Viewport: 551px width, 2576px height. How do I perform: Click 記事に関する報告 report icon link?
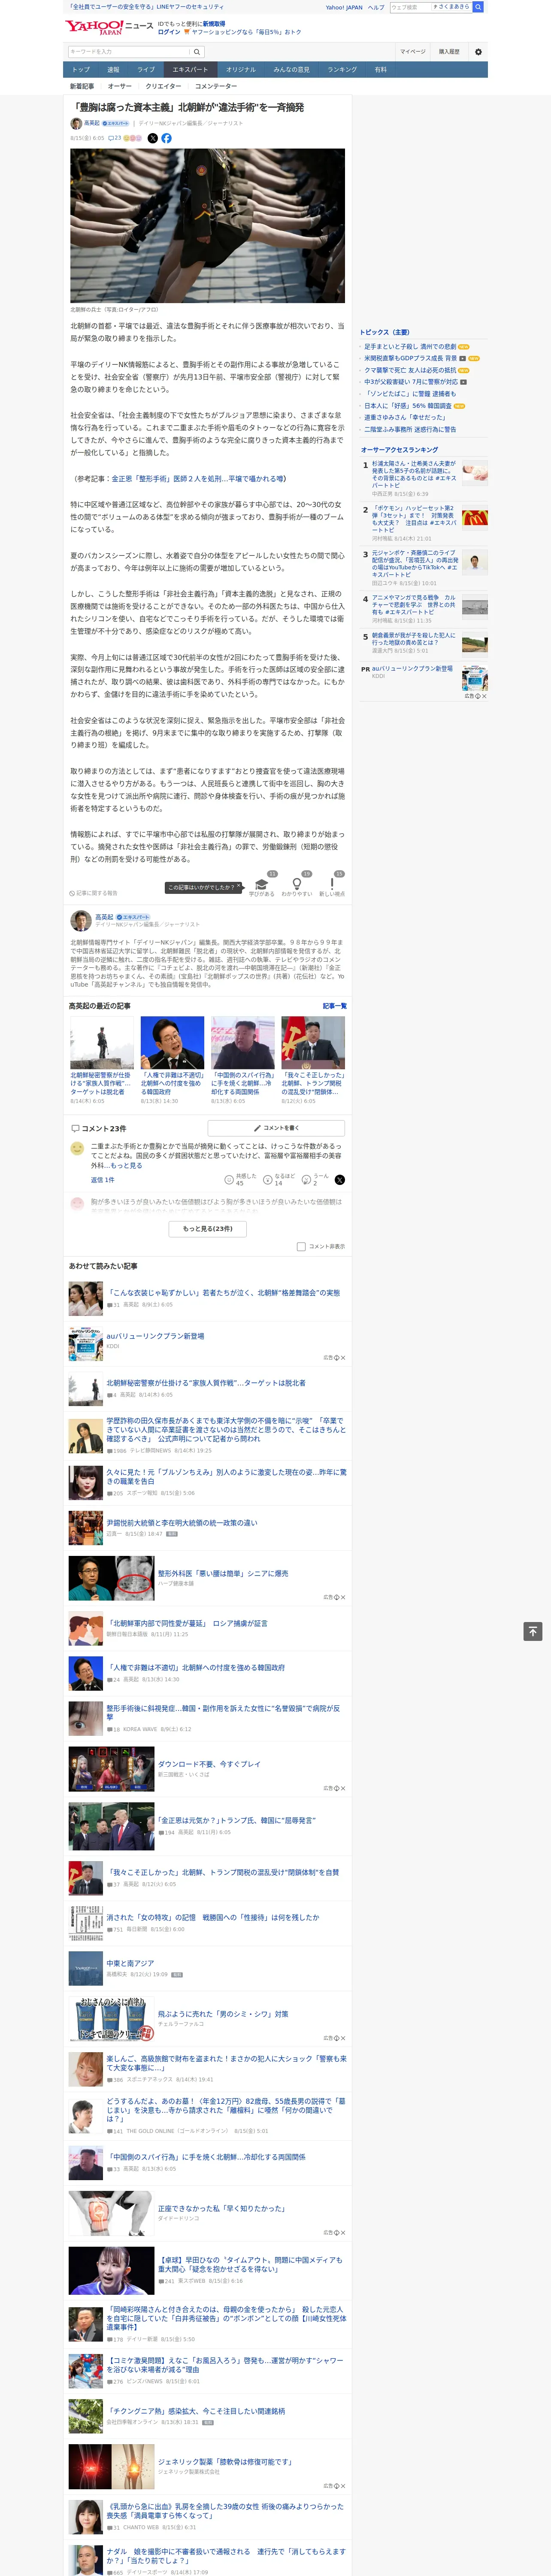pyautogui.click(x=93, y=893)
